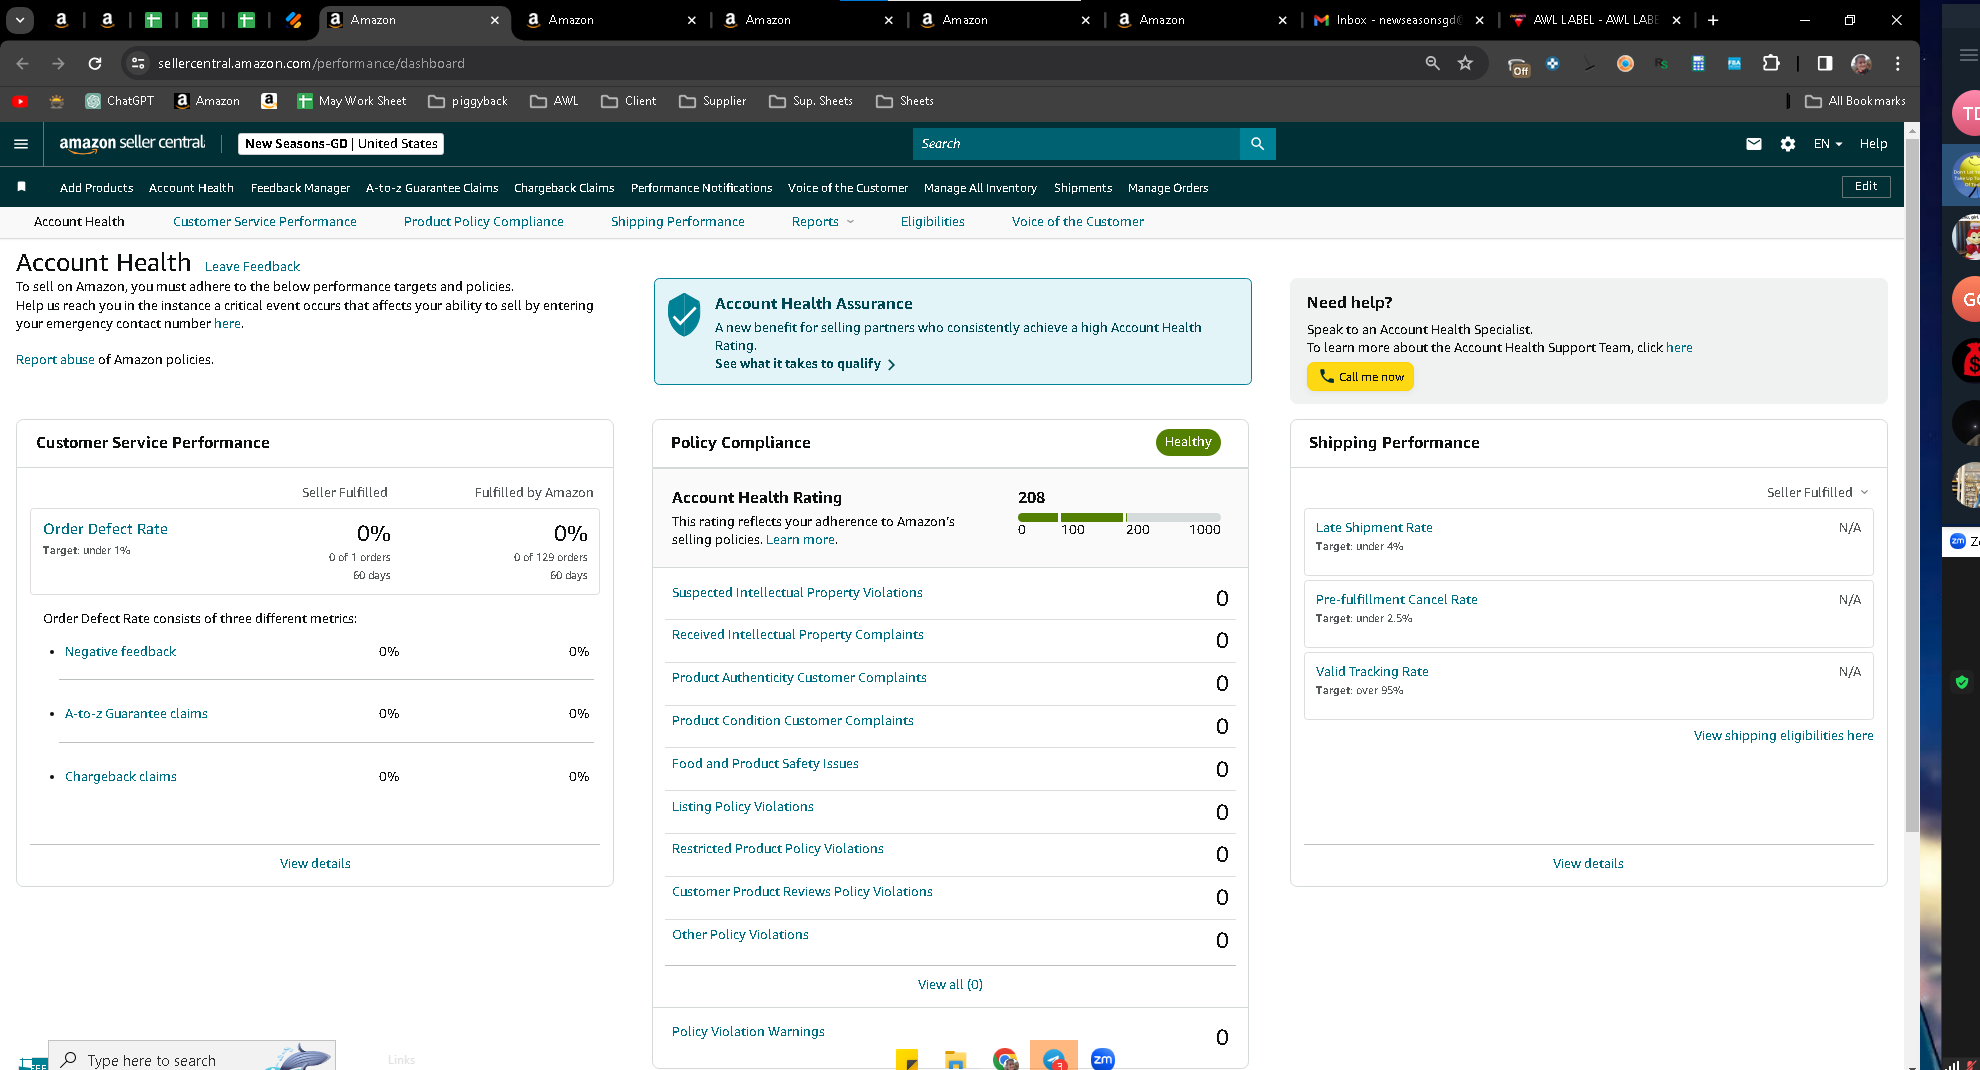1980x1070 pixels.
Task: Switch to the Inbox Gmail browser tab
Action: tap(1398, 20)
